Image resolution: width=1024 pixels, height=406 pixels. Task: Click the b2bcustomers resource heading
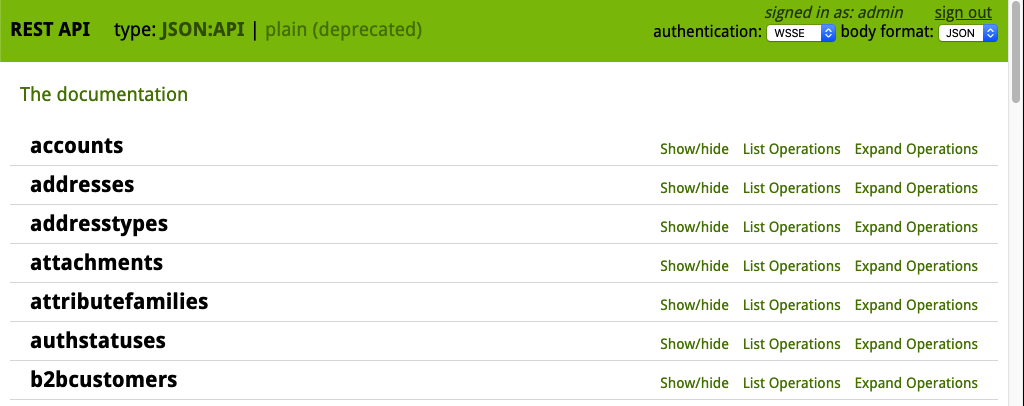coord(103,380)
